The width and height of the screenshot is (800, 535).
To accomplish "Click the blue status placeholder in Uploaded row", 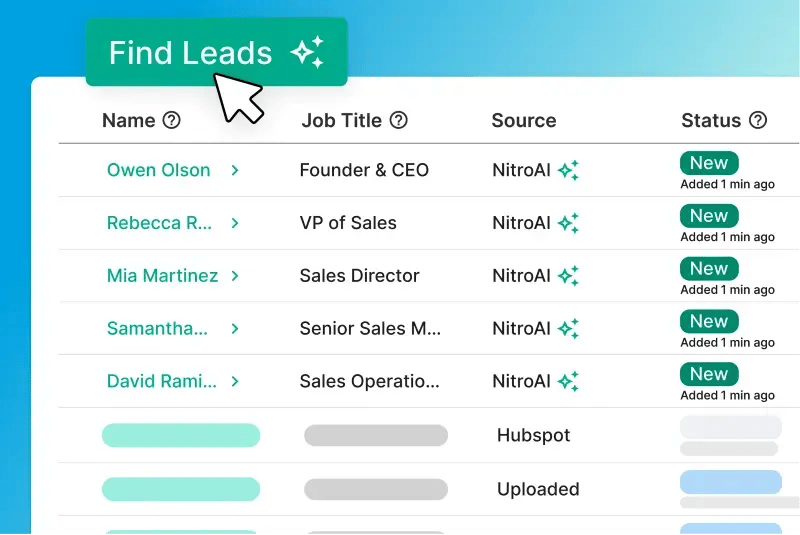I will click(731, 482).
